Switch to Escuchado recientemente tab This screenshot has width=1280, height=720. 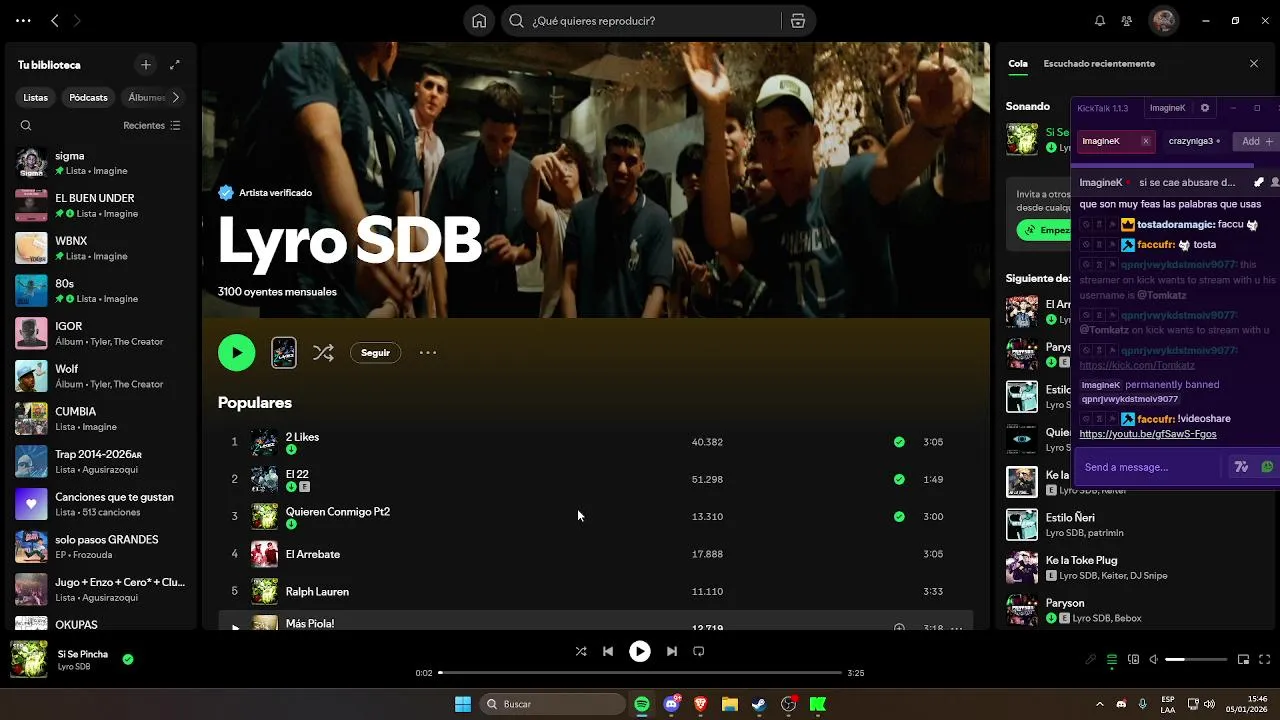(1099, 63)
